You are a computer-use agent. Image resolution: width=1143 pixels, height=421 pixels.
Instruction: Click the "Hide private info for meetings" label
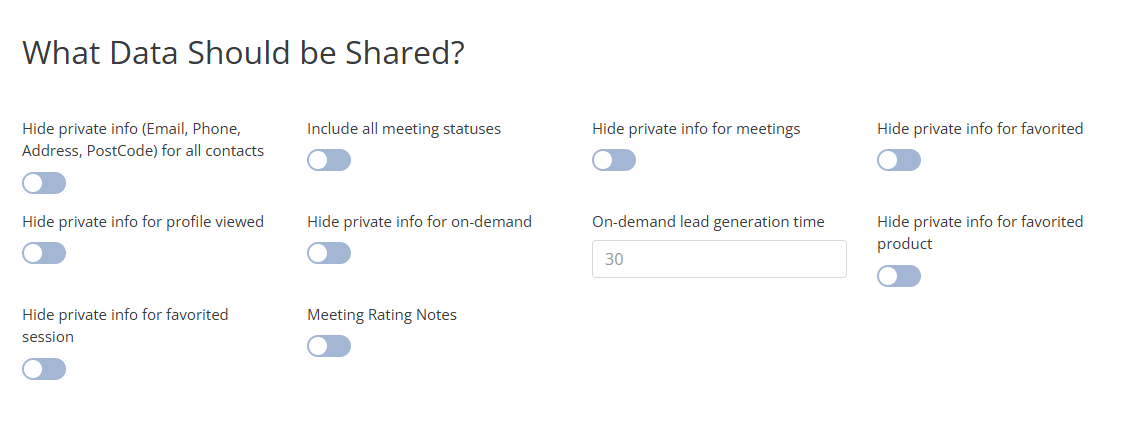[696, 129]
